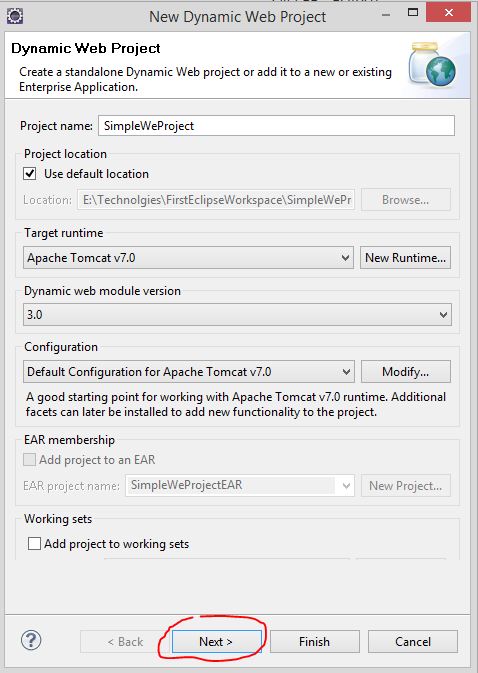The height and width of the screenshot is (673, 478).
Task: Maximize the dialog window
Action: click(413, 12)
